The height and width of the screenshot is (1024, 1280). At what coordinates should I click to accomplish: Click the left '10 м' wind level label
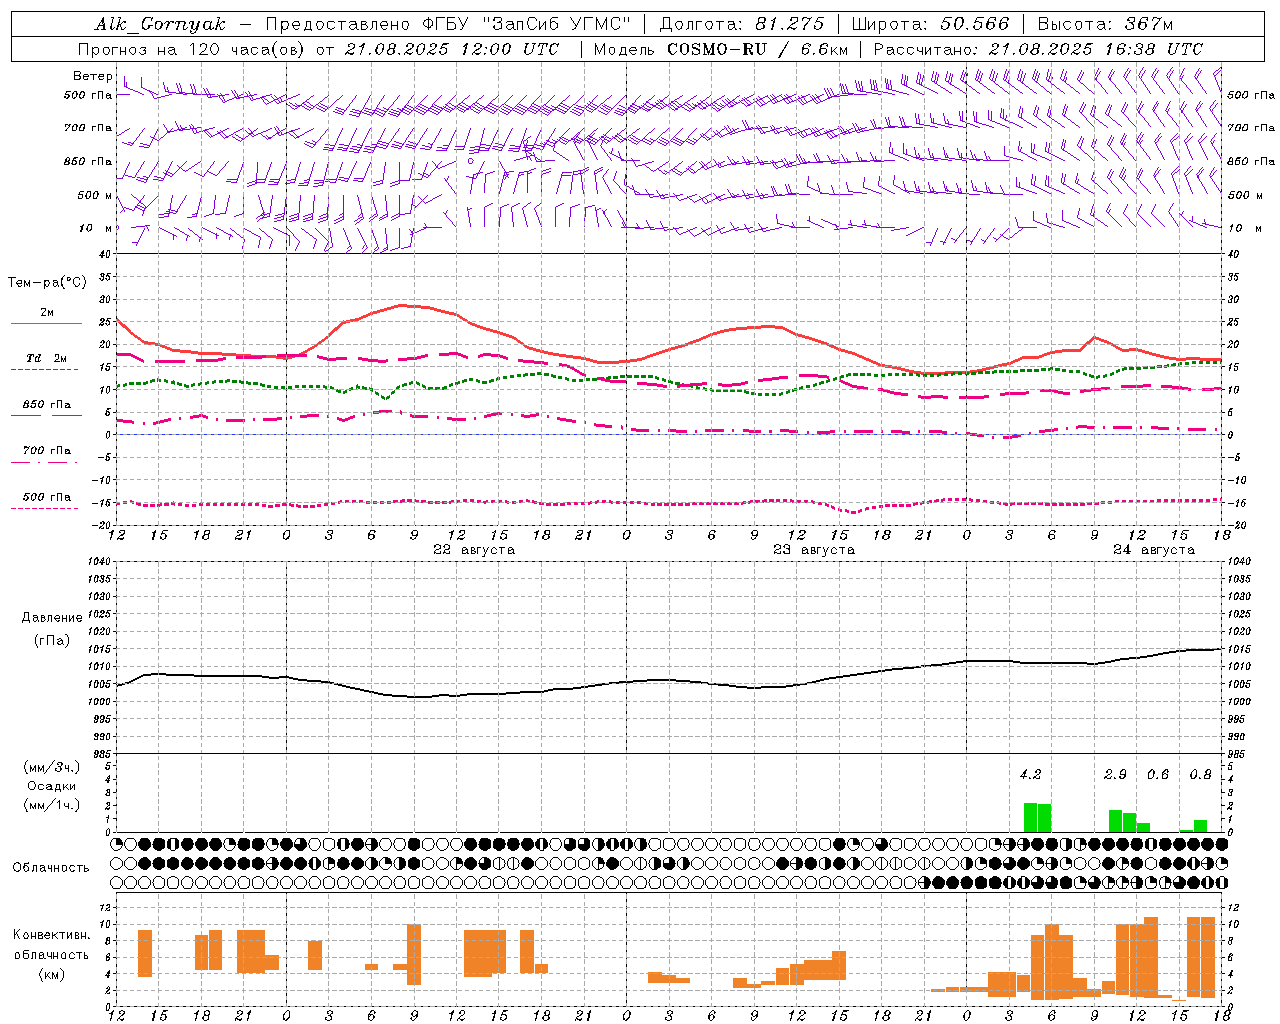click(96, 228)
